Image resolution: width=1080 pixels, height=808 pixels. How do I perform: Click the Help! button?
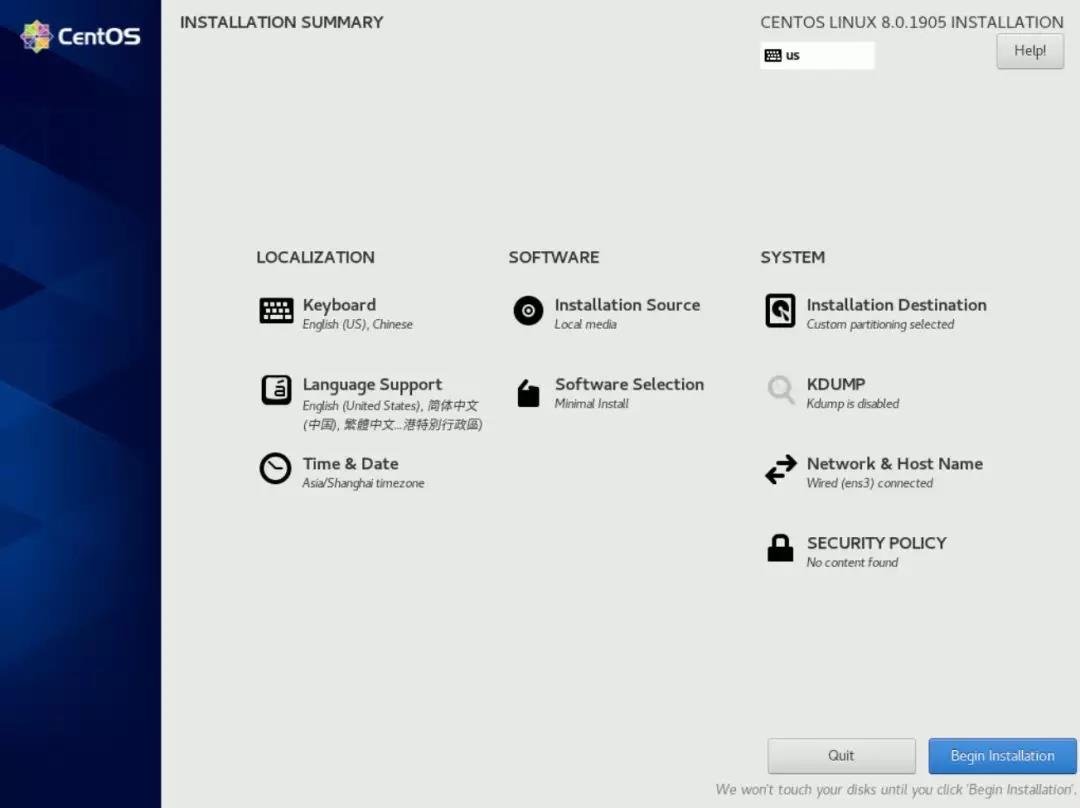(1030, 50)
